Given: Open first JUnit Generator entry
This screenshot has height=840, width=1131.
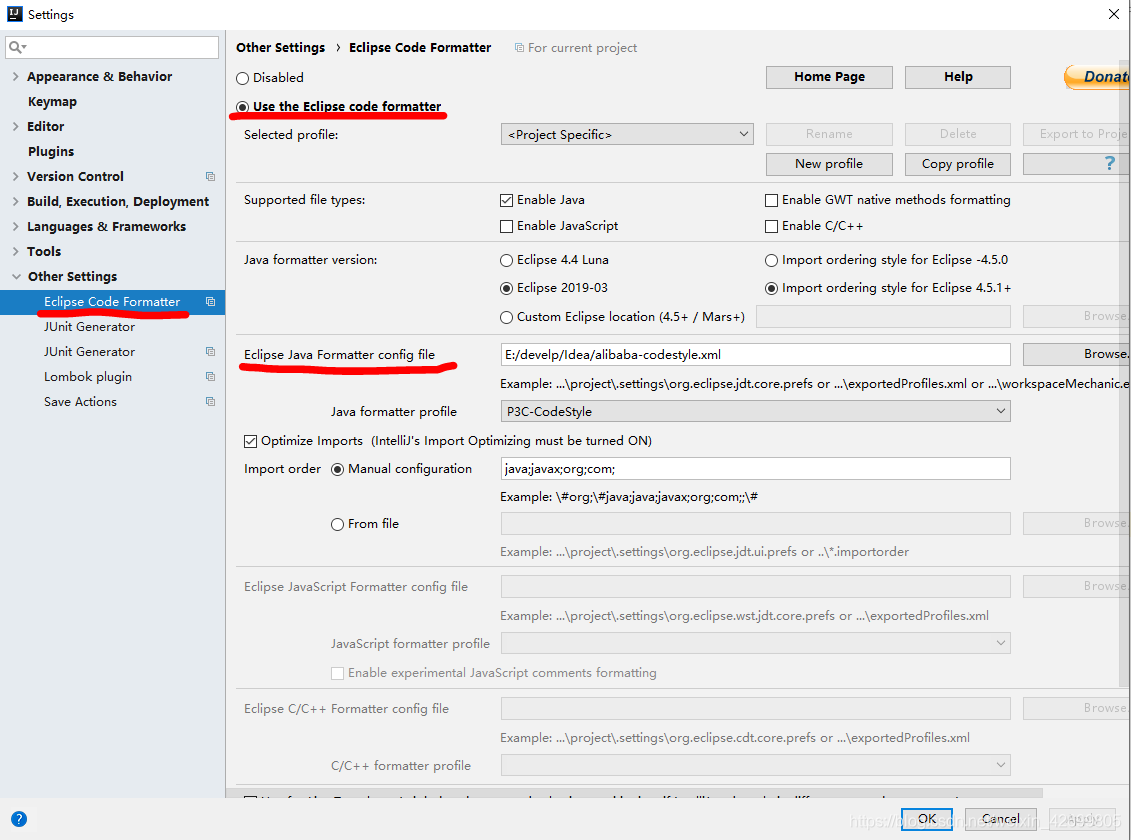Looking at the screenshot, I should coord(89,327).
